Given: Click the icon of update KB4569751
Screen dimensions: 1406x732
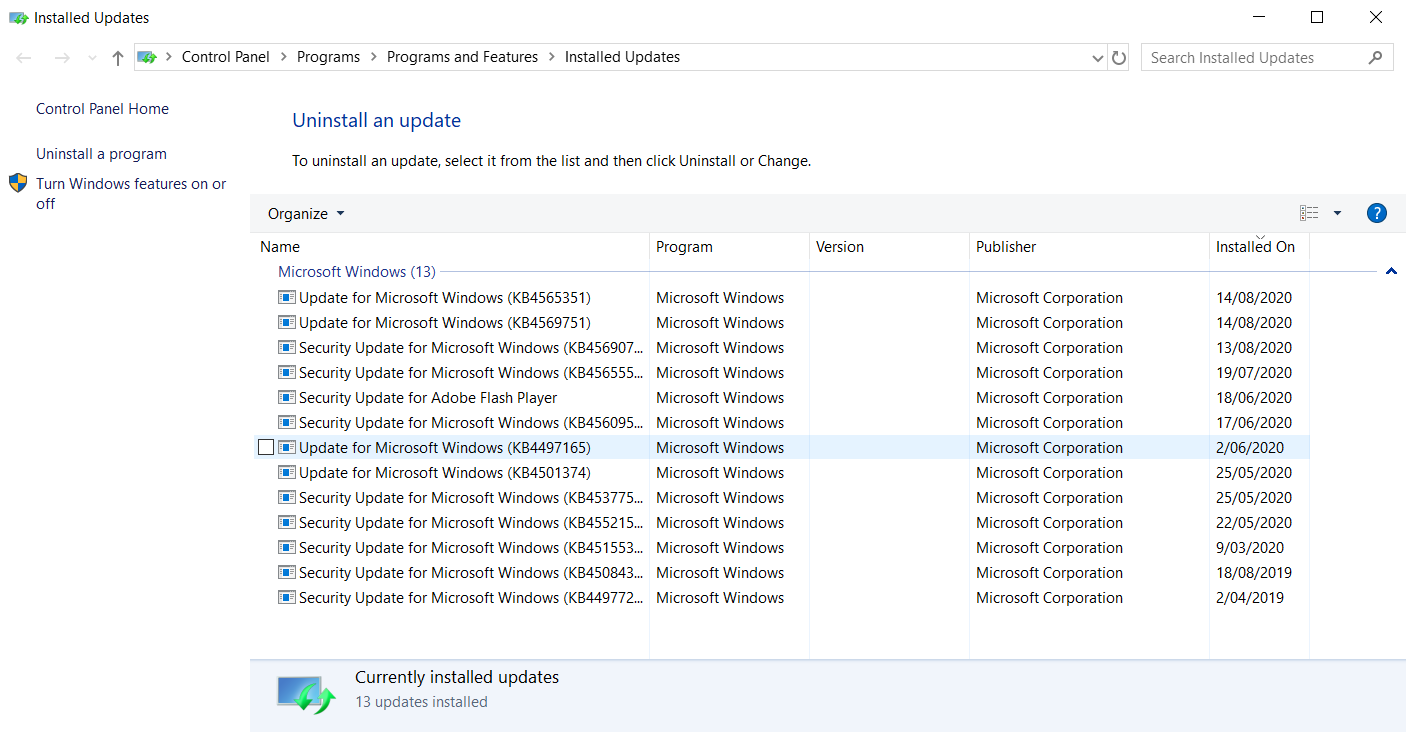Looking at the screenshot, I should point(287,322).
